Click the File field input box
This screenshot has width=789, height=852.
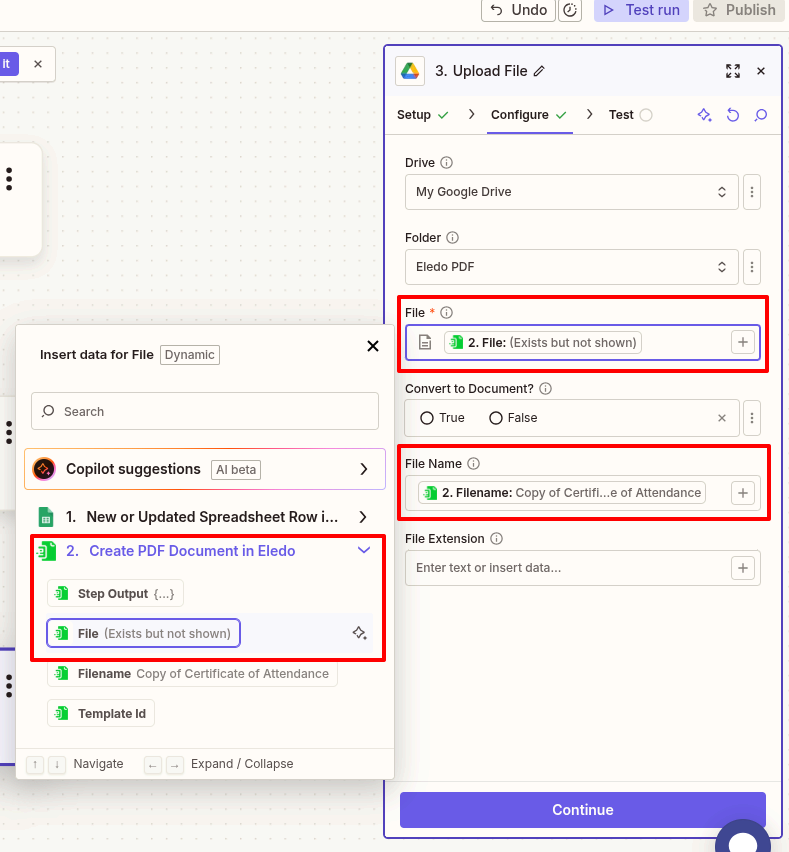(583, 342)
